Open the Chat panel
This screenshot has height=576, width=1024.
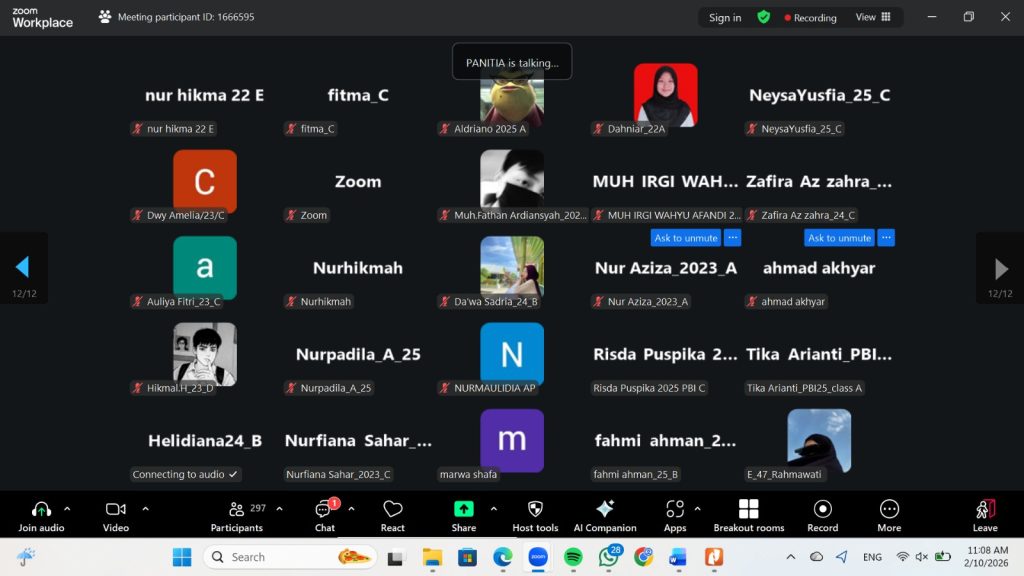coord(324,514)
